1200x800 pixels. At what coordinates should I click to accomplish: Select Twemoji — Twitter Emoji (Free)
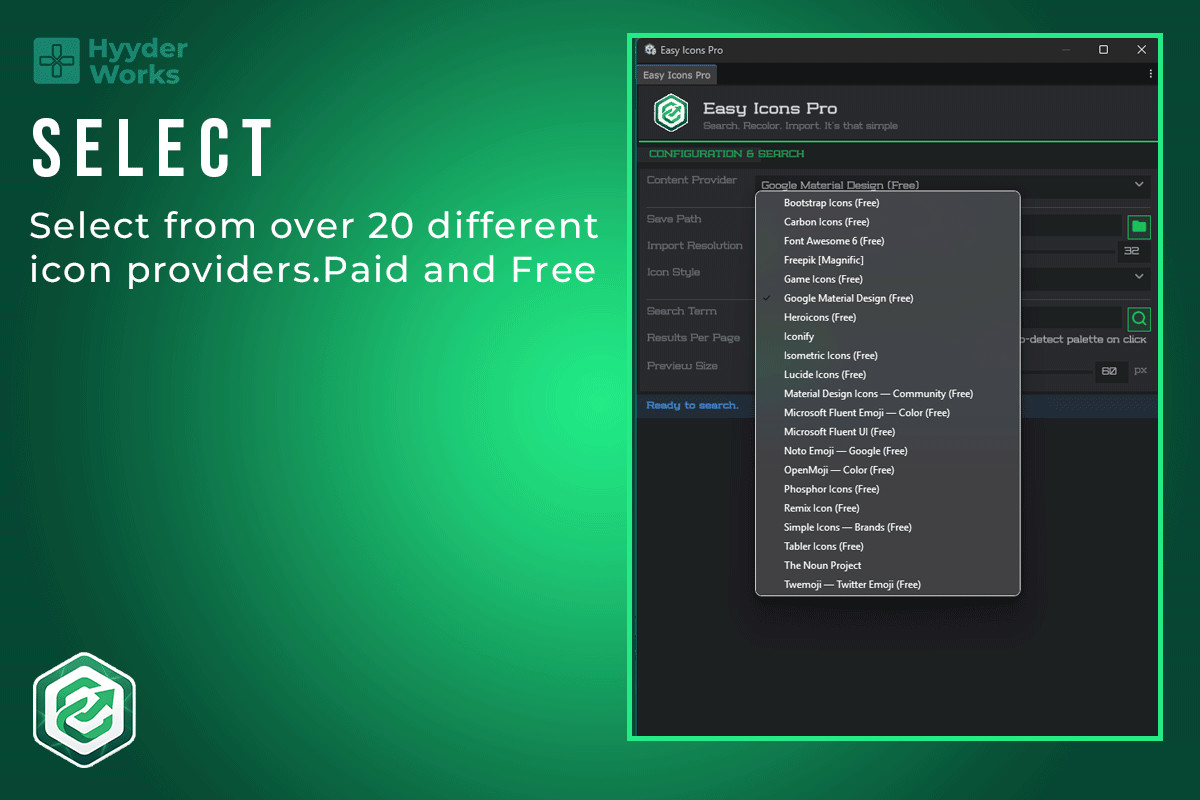click(888, 584)
